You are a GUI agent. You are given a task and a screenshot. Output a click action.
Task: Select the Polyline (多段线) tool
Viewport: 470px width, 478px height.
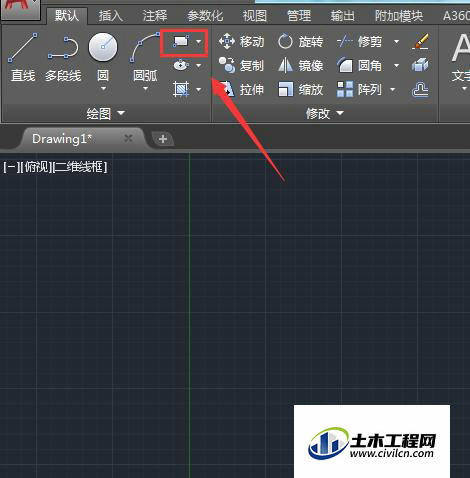63,57
